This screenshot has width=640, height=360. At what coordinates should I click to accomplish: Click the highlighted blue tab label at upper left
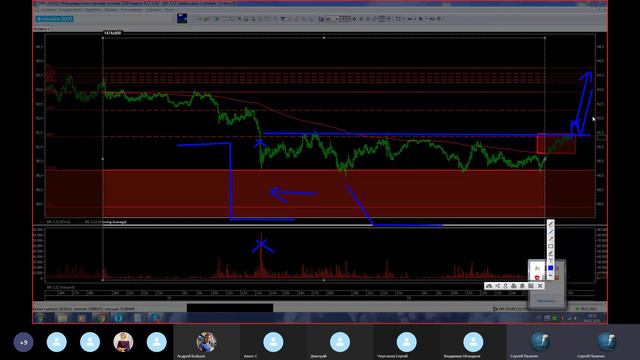click(54, 19)
